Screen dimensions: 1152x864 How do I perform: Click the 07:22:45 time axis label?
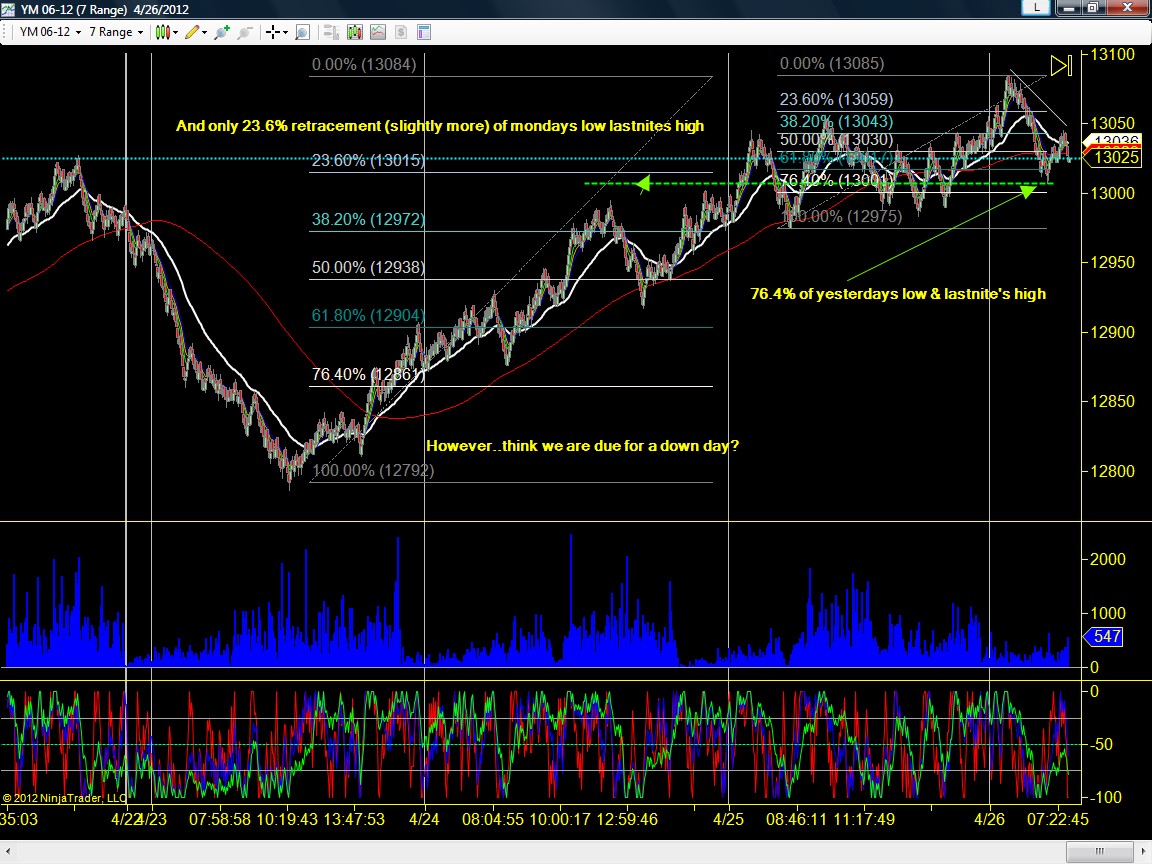(x=1057, y=819)
